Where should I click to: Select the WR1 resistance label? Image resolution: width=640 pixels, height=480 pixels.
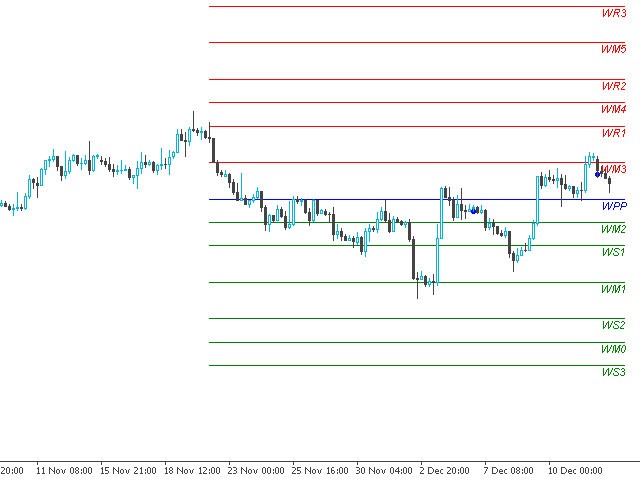click(614, 133)
